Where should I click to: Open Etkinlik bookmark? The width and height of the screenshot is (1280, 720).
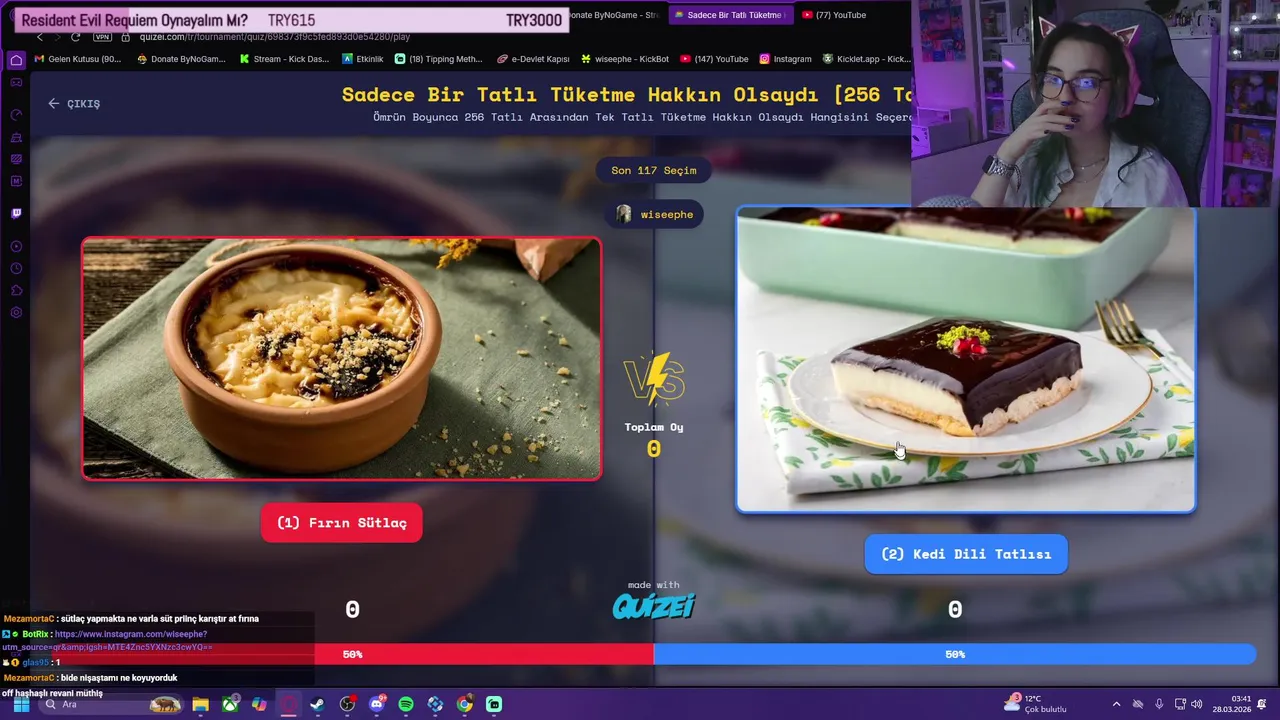(362, 59)
